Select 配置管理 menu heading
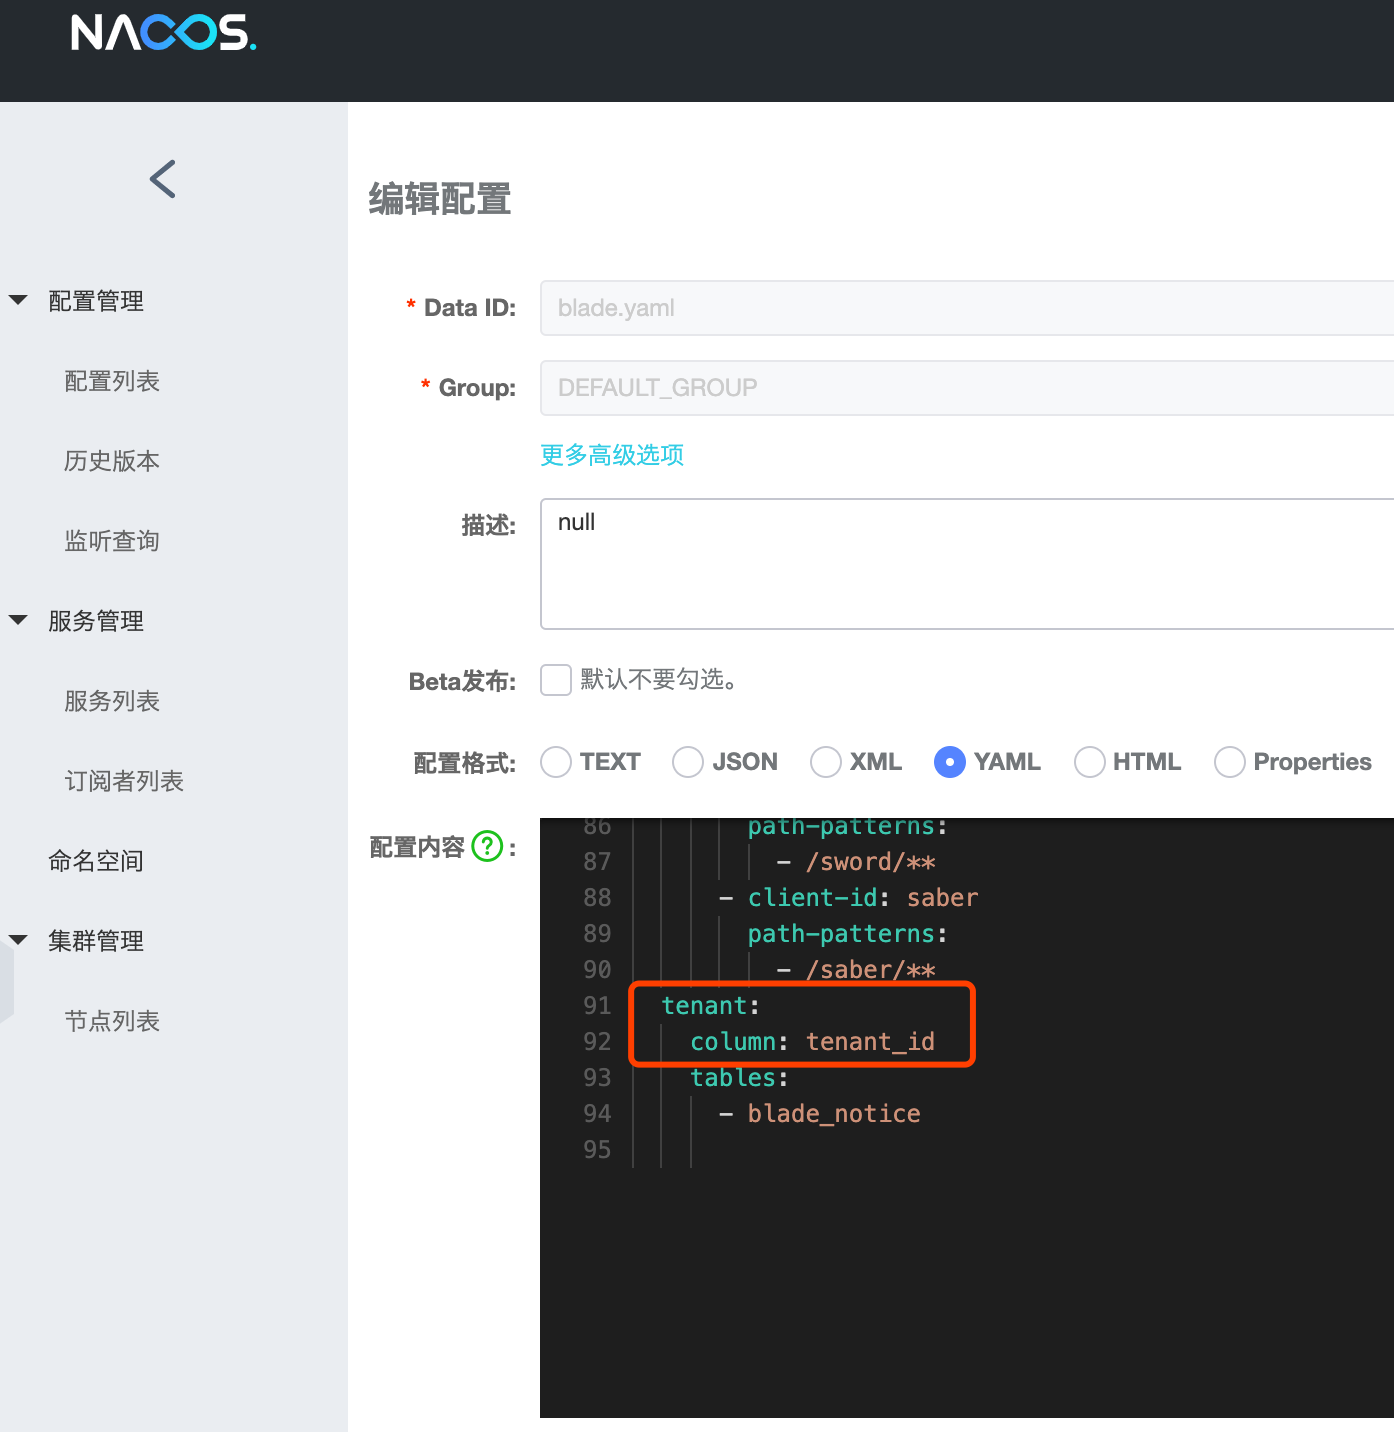This screenshot has height=1432, width=1394. click(x=96, y=301)
